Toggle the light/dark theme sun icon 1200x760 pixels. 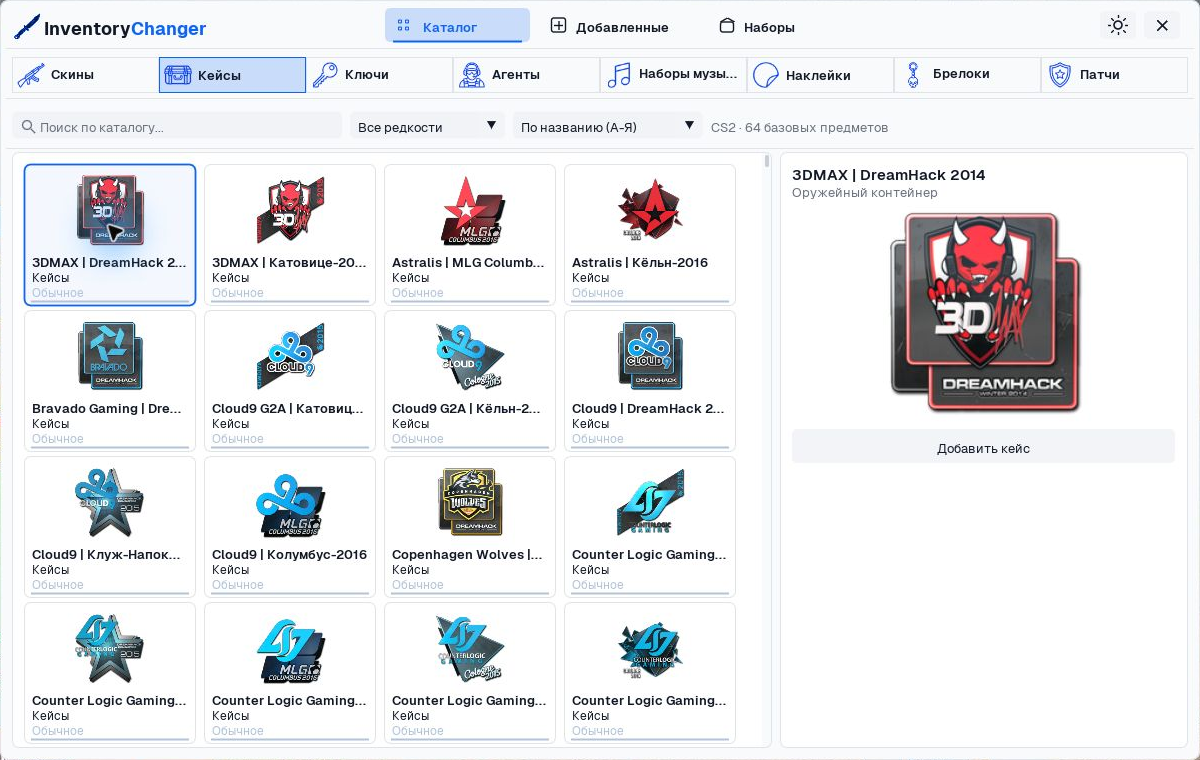[x=1118, y=25]
